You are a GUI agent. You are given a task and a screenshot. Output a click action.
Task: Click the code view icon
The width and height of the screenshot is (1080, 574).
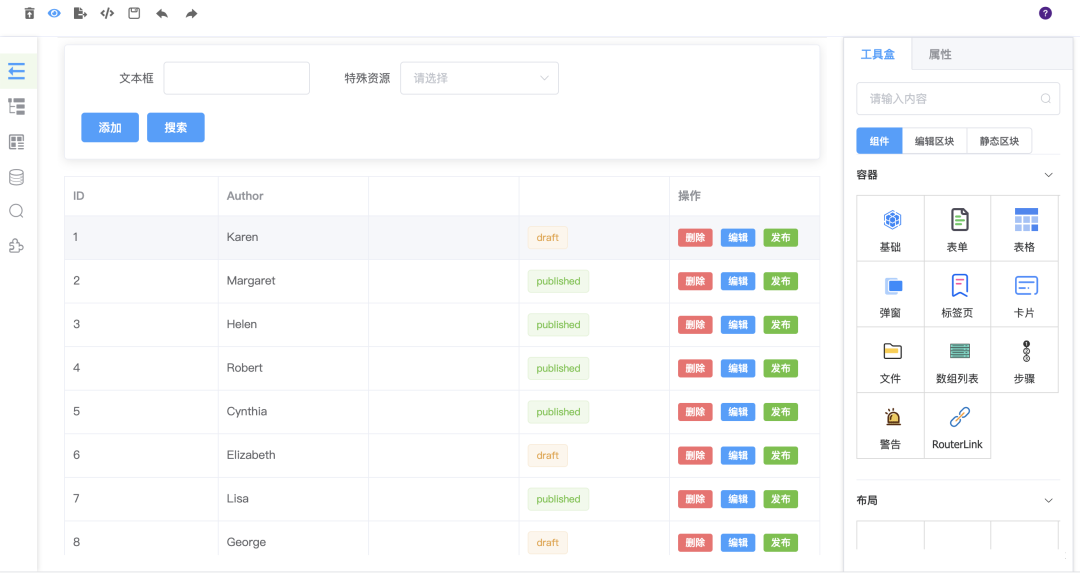[108, 14]
